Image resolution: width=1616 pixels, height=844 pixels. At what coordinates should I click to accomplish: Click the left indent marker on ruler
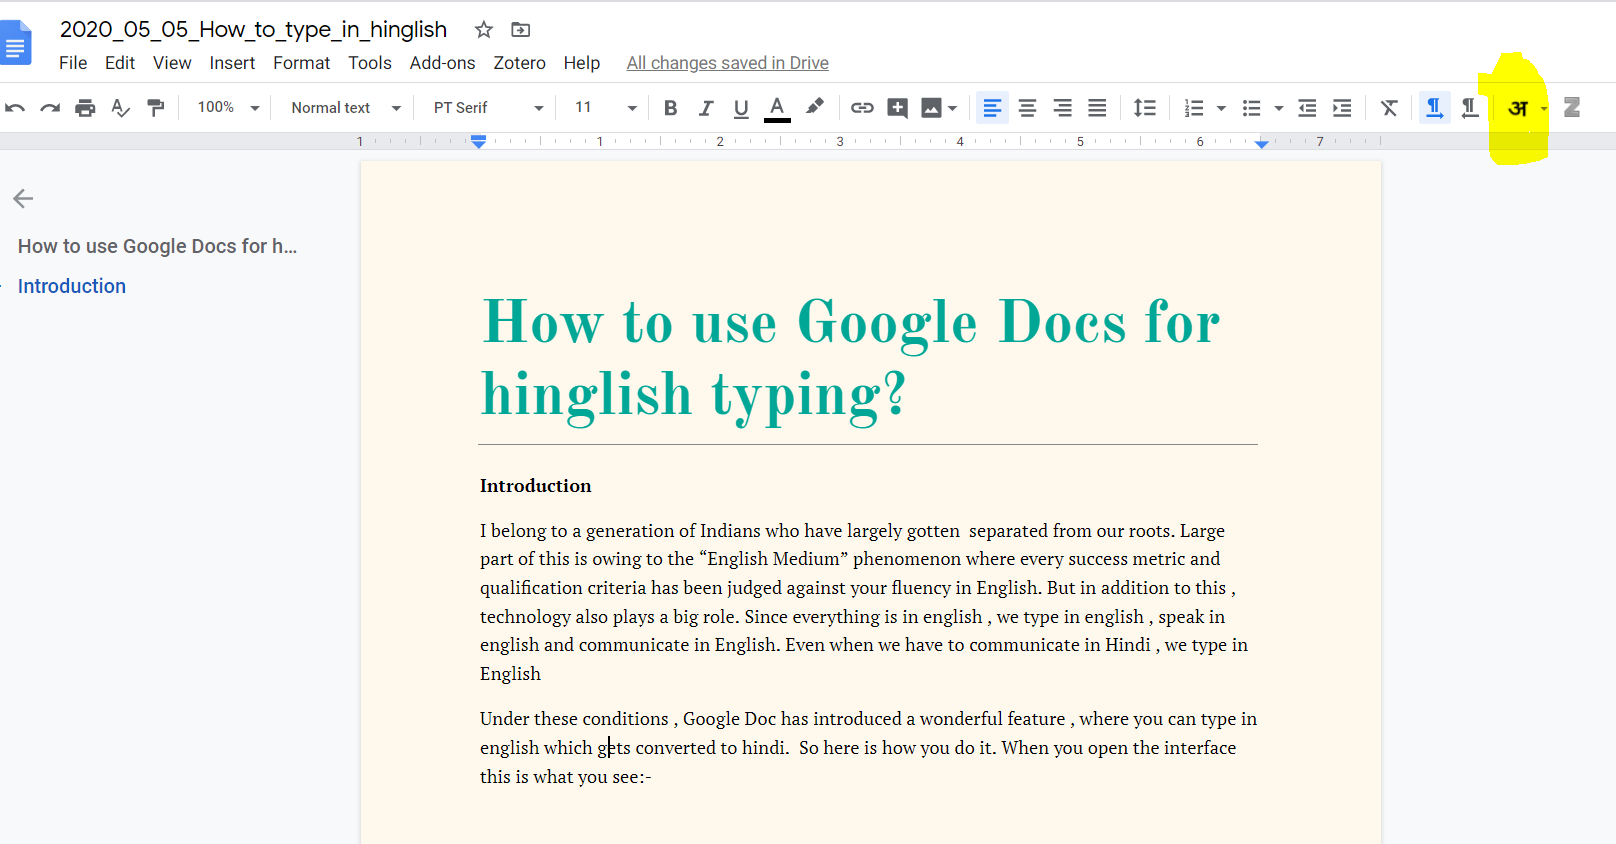pyautogui.click(x=479, y=143)
